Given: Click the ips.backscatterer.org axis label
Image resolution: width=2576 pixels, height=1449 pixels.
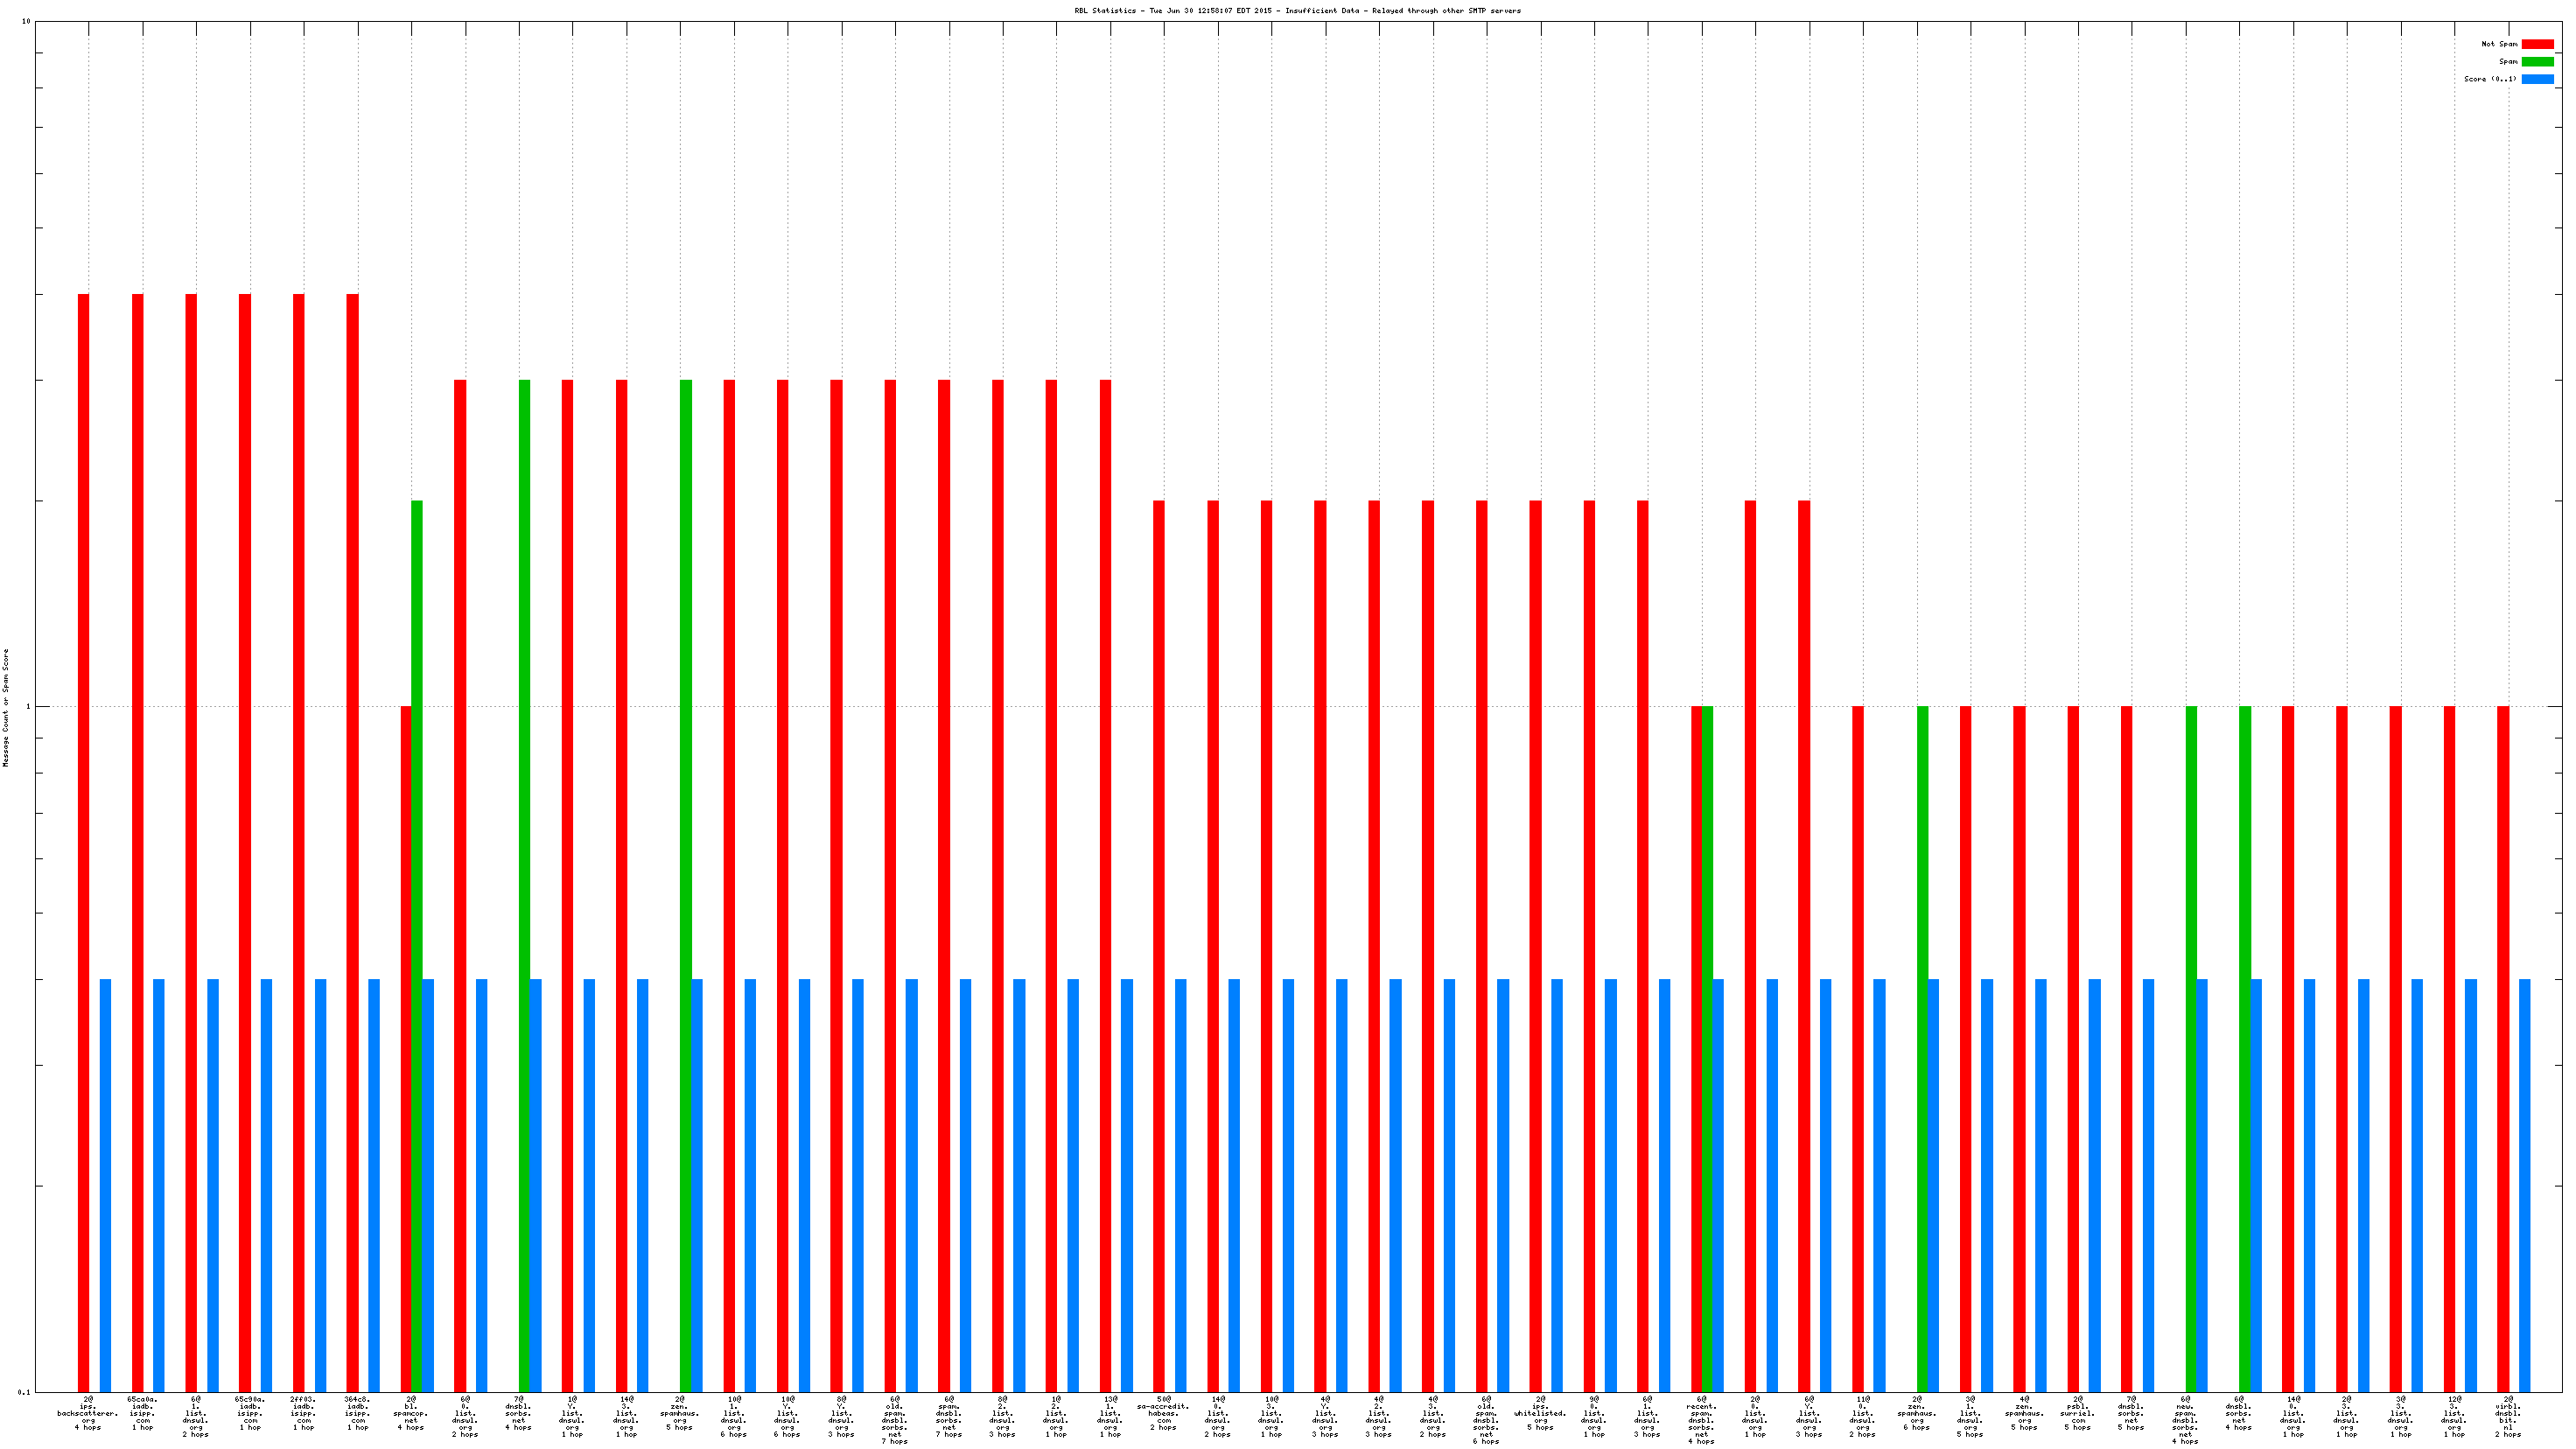Looking at the screenshot, I should [x=88, y=1413].
